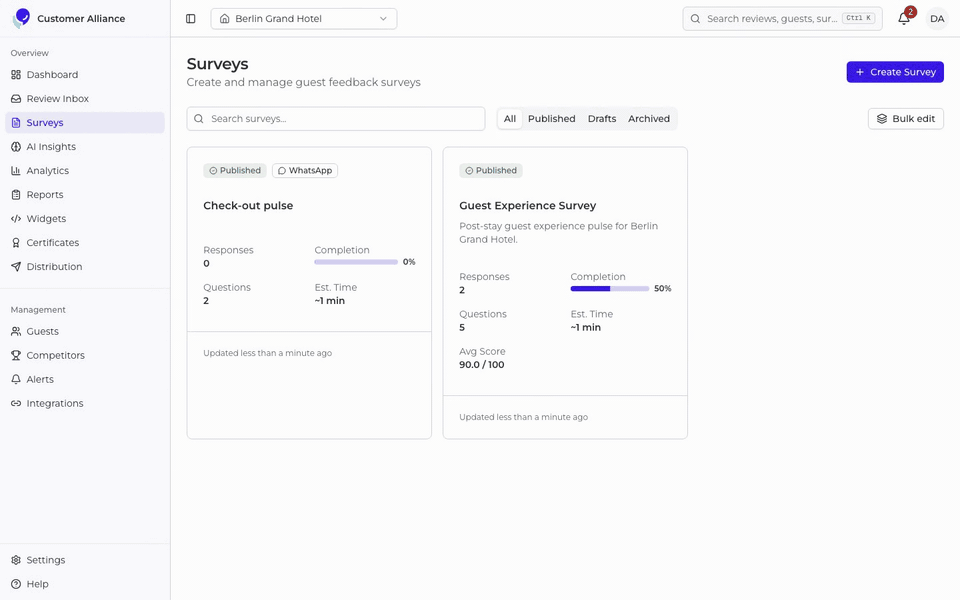Click the Reports clipboard icon
The width and height of the screenshot is (960, 600).
16,195
